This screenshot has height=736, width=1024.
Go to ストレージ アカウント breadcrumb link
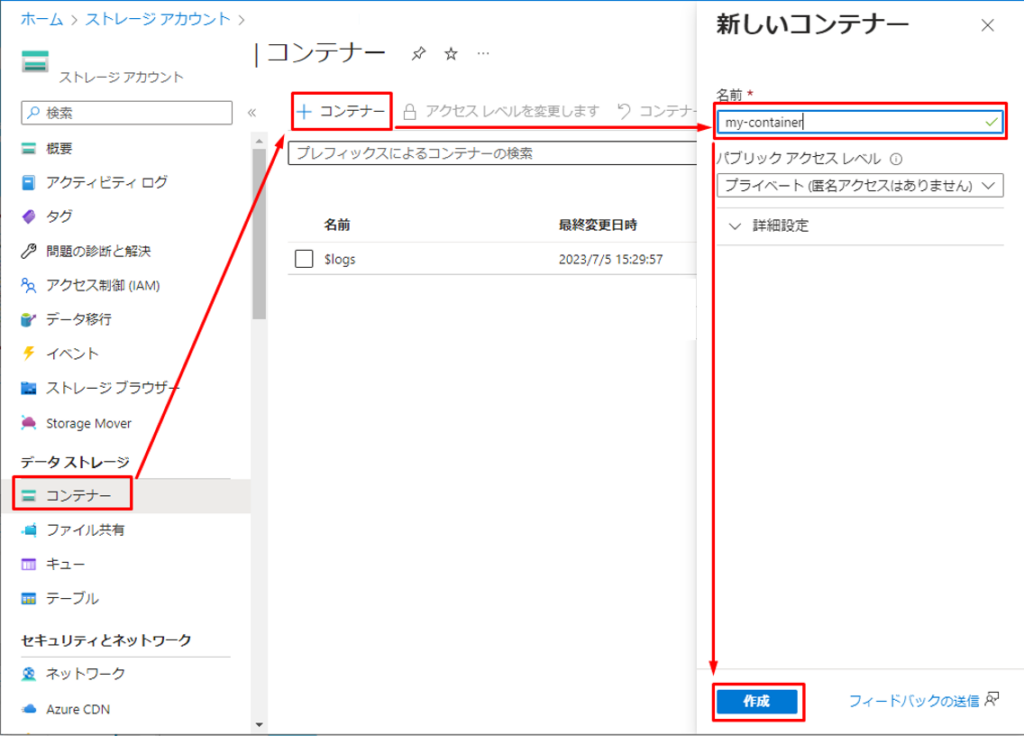point(157,19)
